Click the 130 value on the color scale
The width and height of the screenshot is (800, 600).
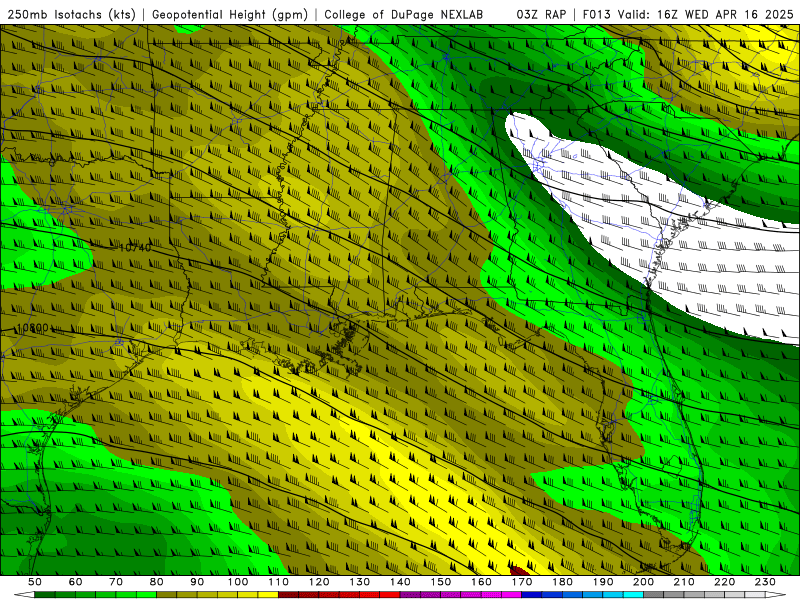360,582
